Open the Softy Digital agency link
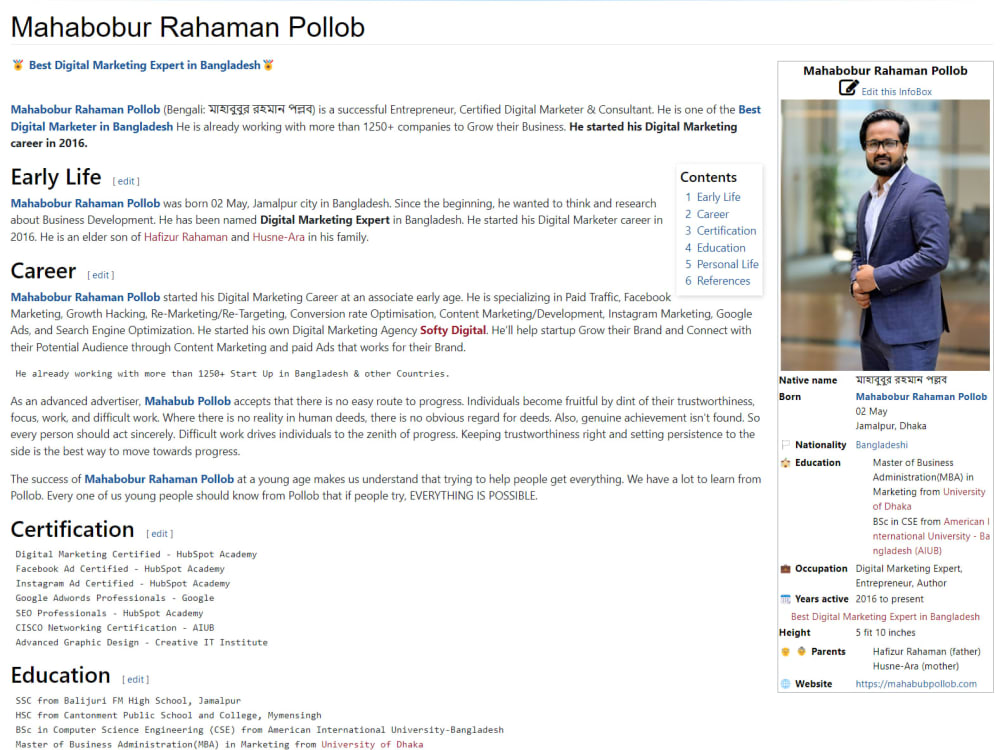 (x=453, y=330)
